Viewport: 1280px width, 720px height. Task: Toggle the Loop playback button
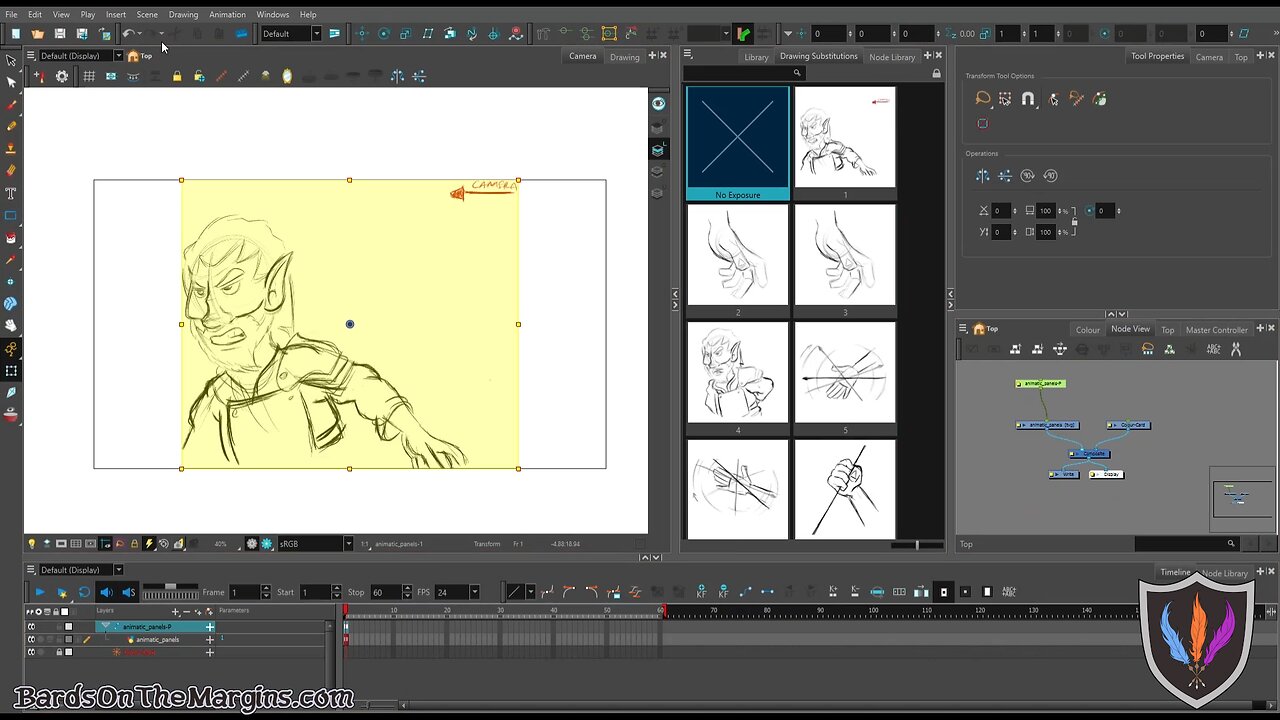(84, 592)
